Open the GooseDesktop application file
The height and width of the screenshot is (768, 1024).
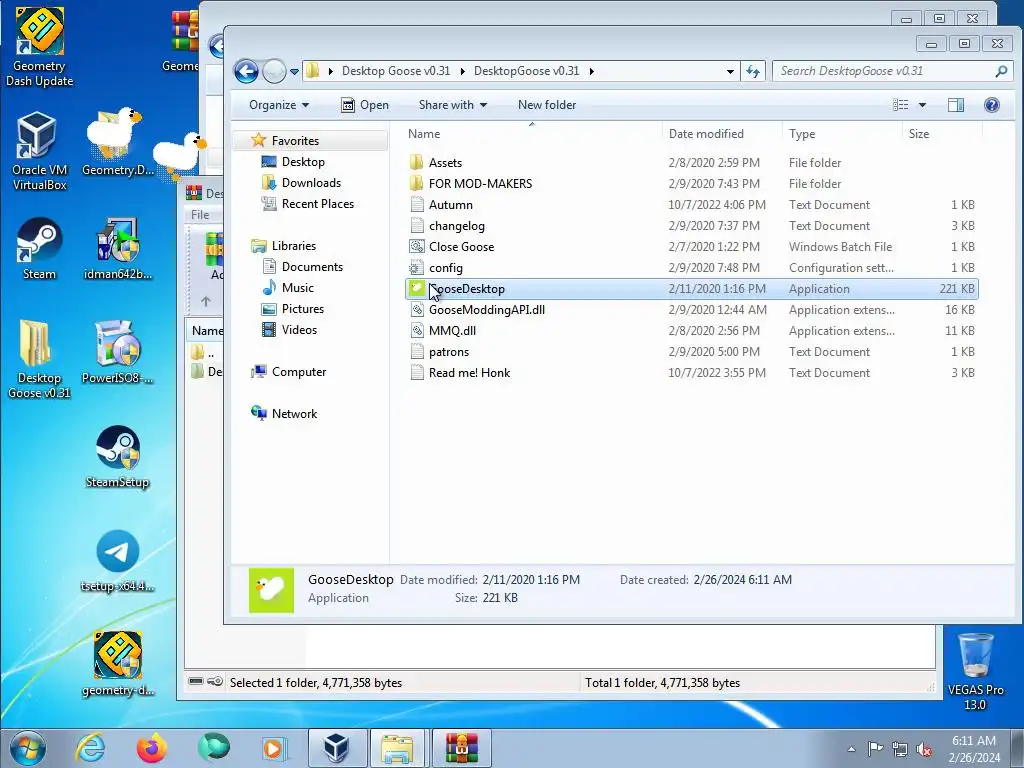[x=692, y=289]
